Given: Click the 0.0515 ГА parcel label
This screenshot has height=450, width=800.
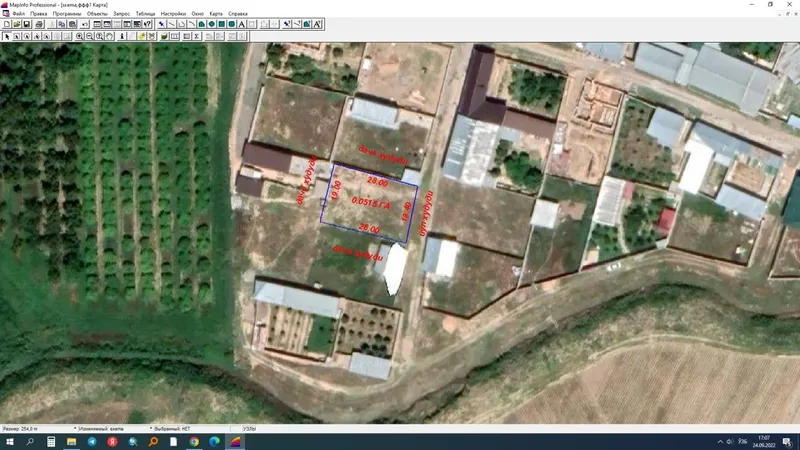Looking at the screenshot, I should click(371, 203).
